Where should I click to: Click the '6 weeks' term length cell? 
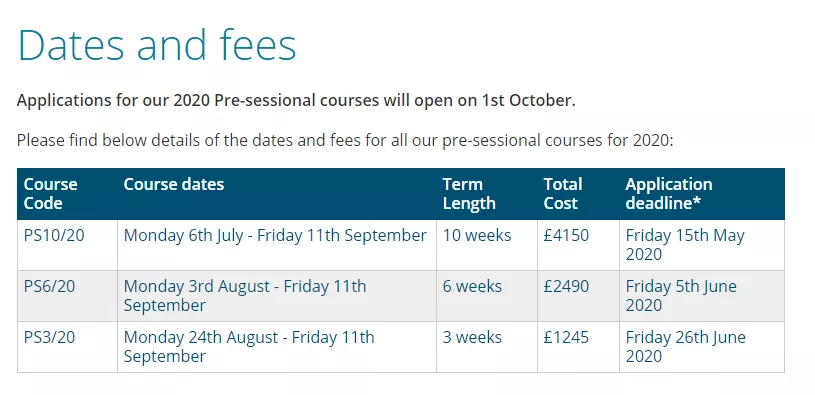click(x=487, y=296)
